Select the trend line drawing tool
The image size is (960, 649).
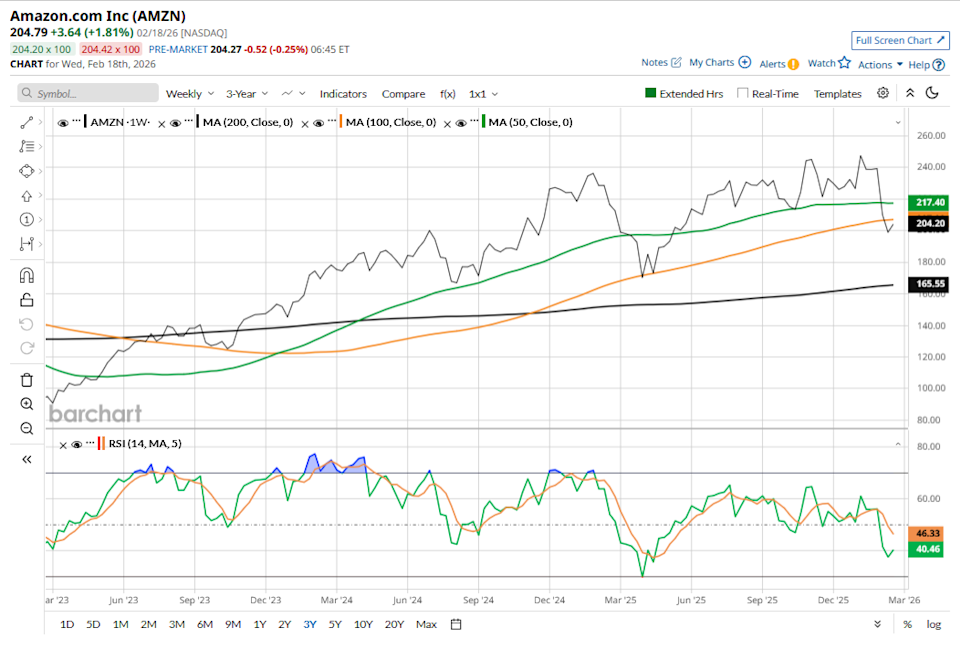pyautogui.click(x=27, y=122)
